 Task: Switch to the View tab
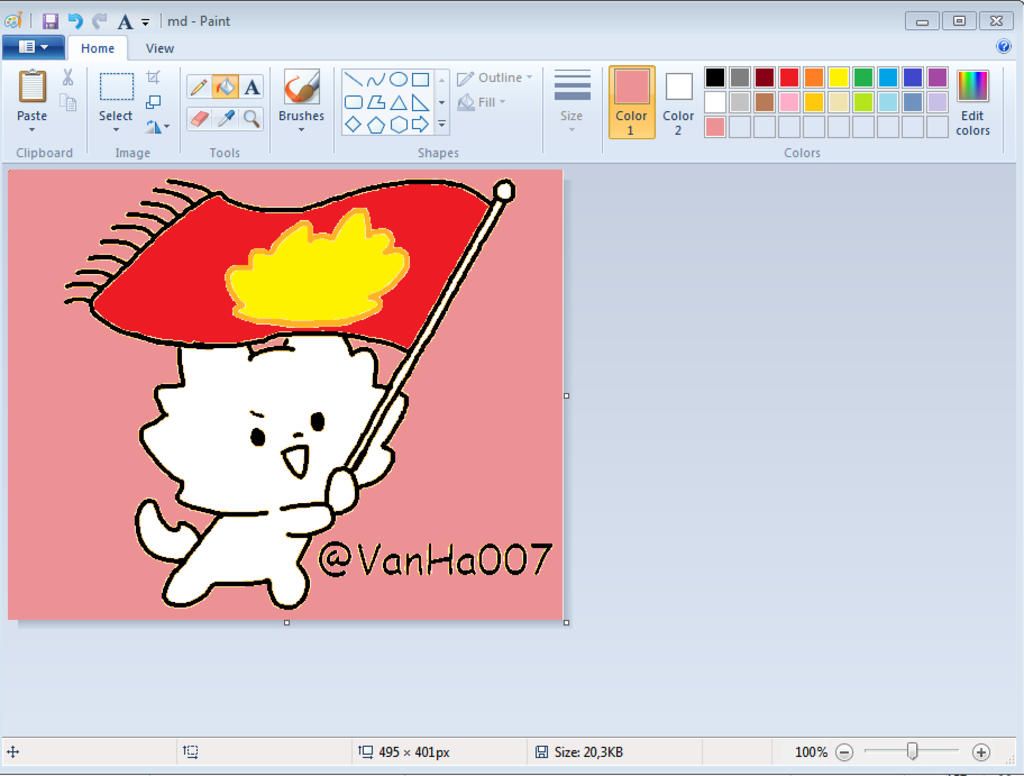point(159,48)
